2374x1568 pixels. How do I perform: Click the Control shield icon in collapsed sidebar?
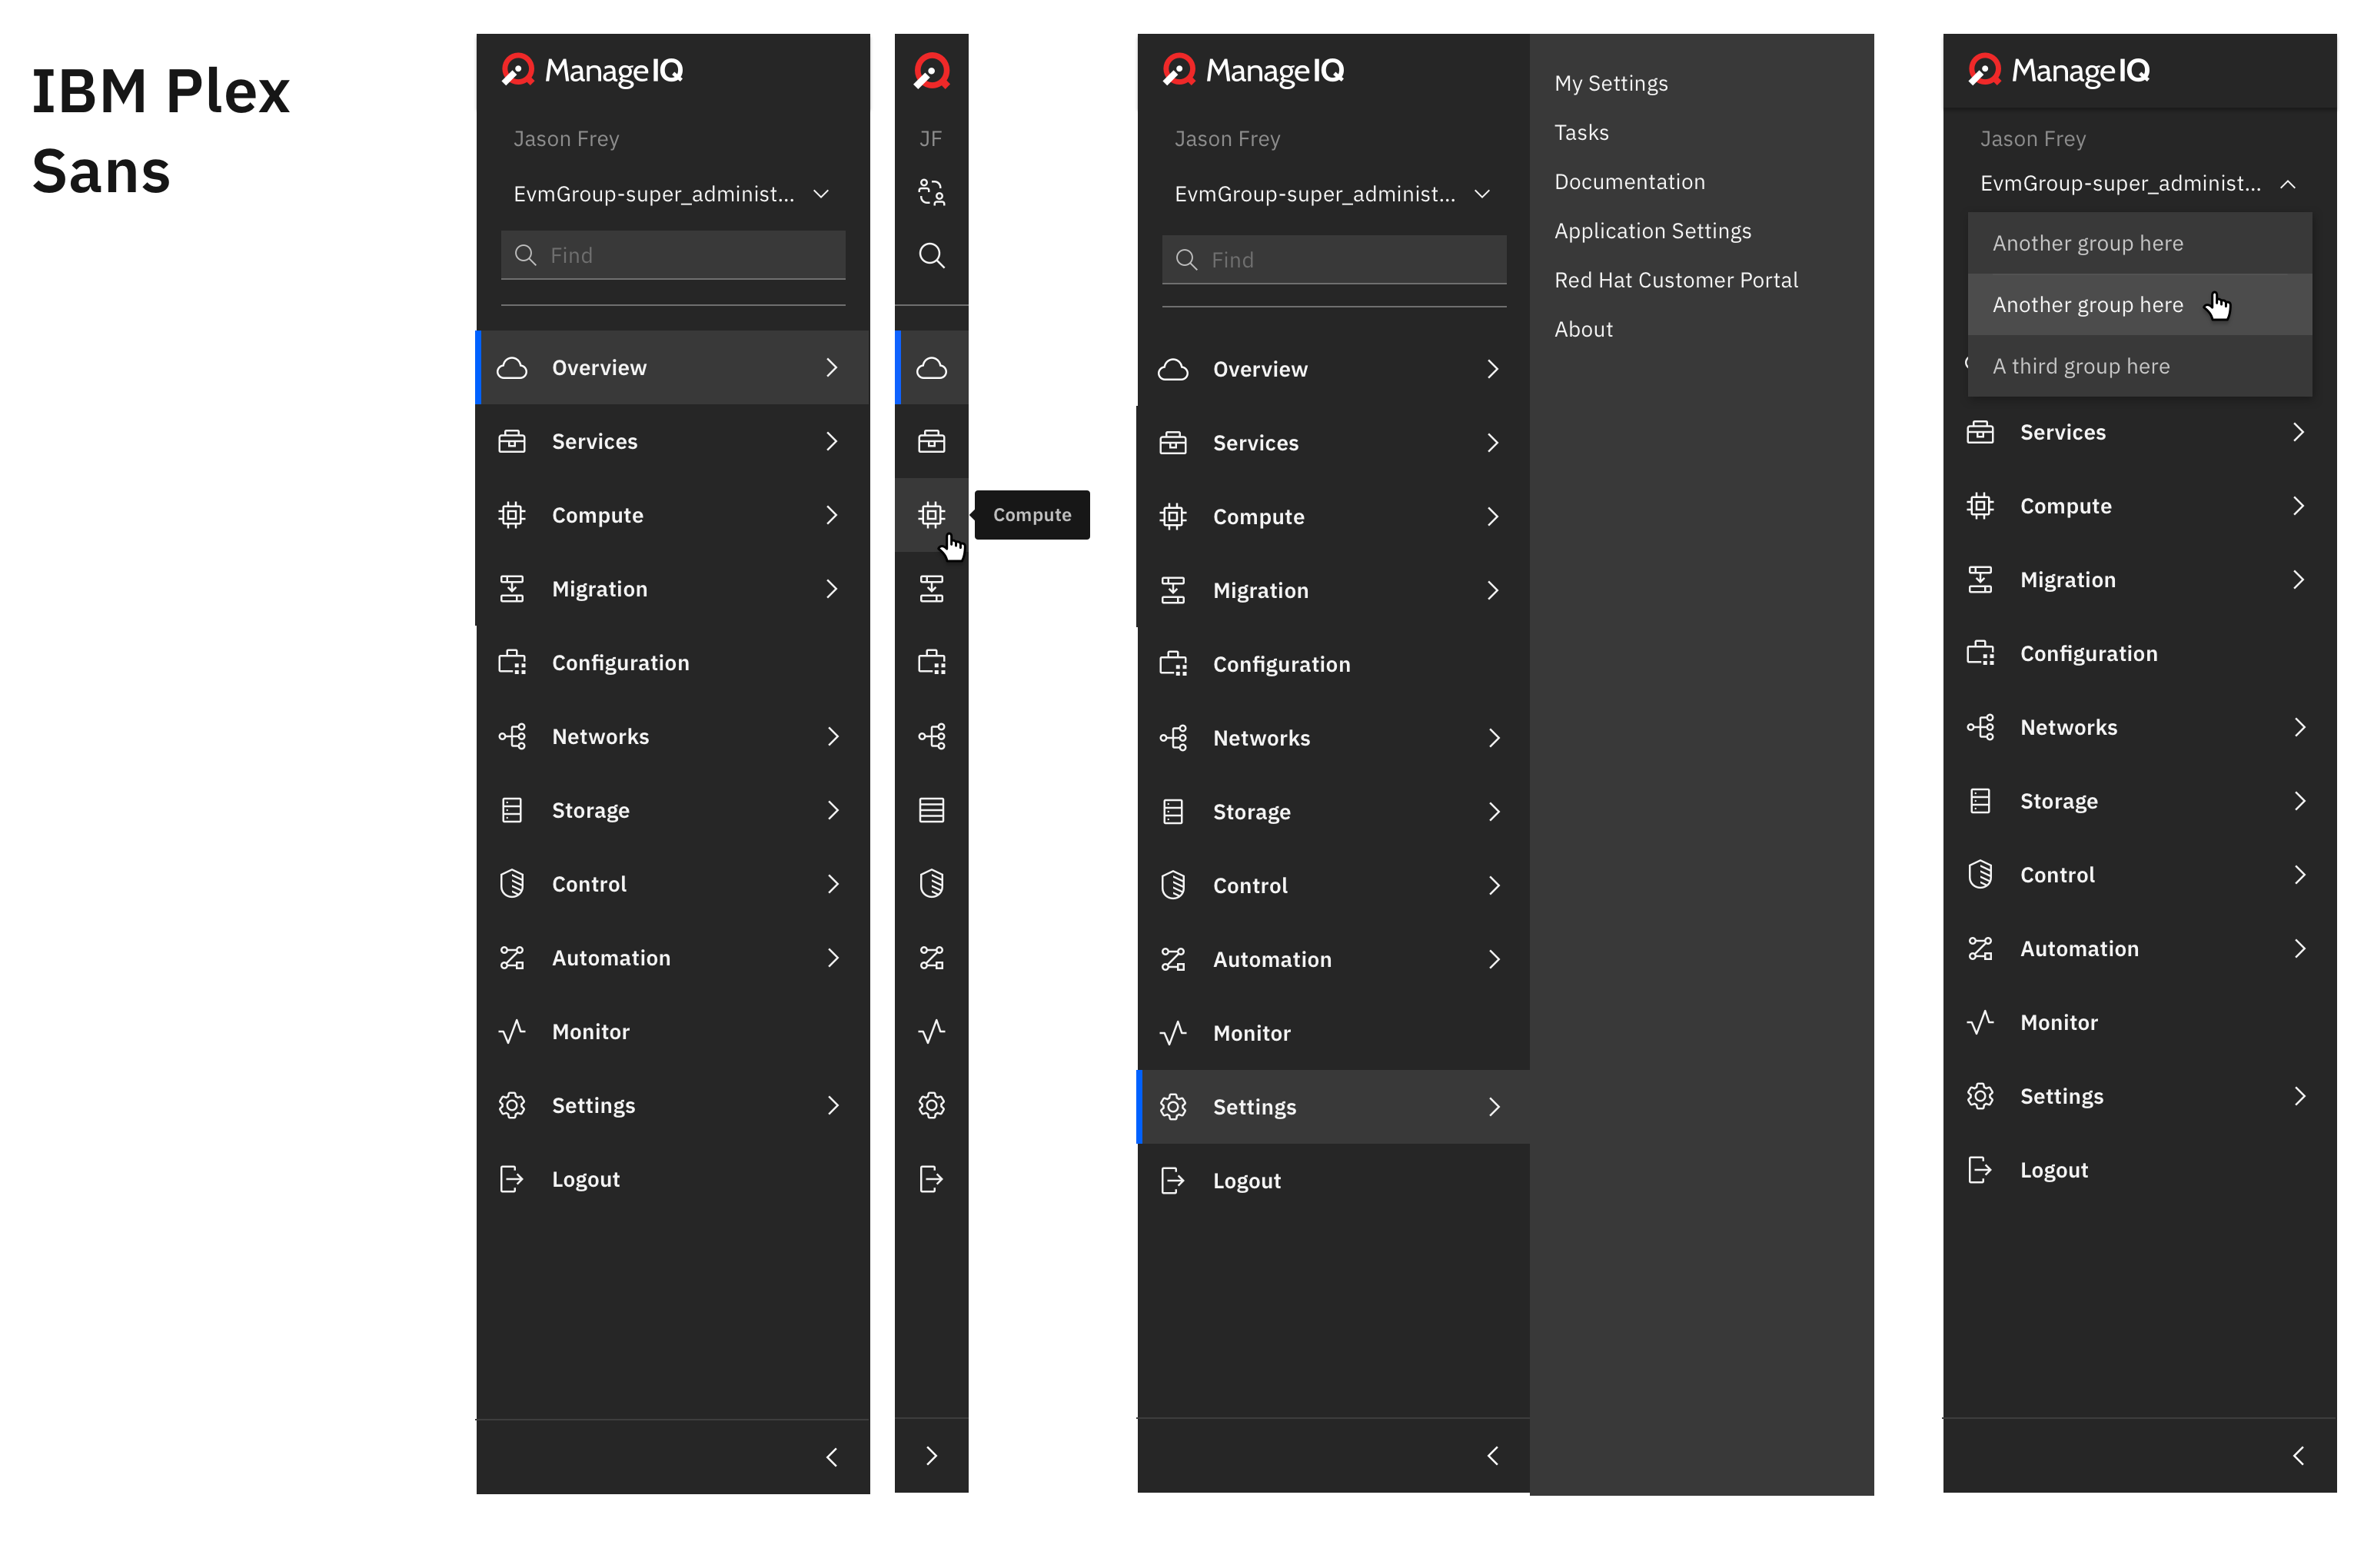[x=931, y=884]
